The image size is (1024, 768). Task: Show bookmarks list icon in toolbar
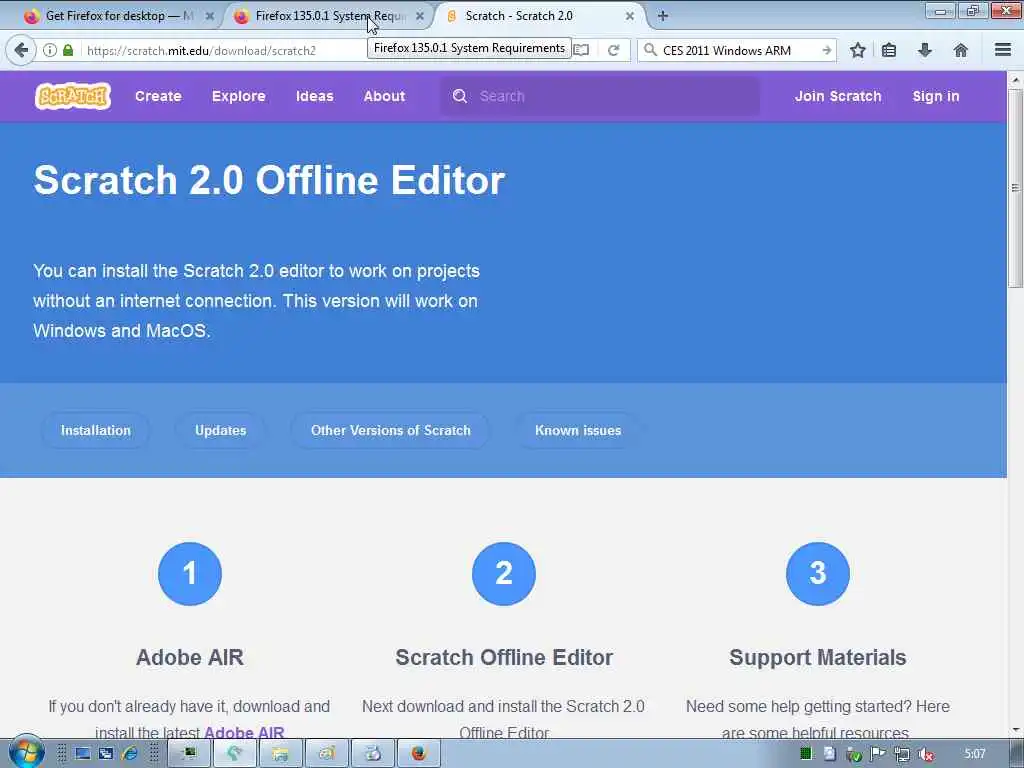coord(889,50)
